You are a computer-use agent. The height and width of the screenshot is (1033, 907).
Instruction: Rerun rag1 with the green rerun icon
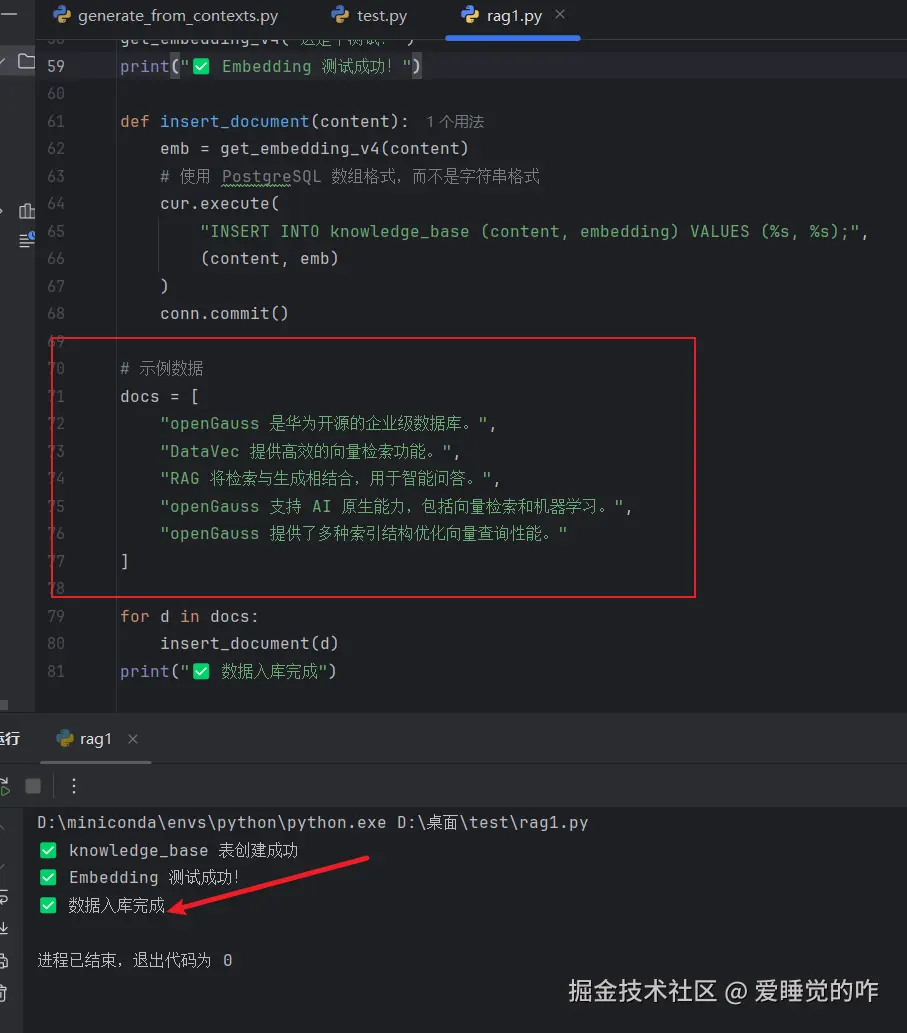coord(4,786)
